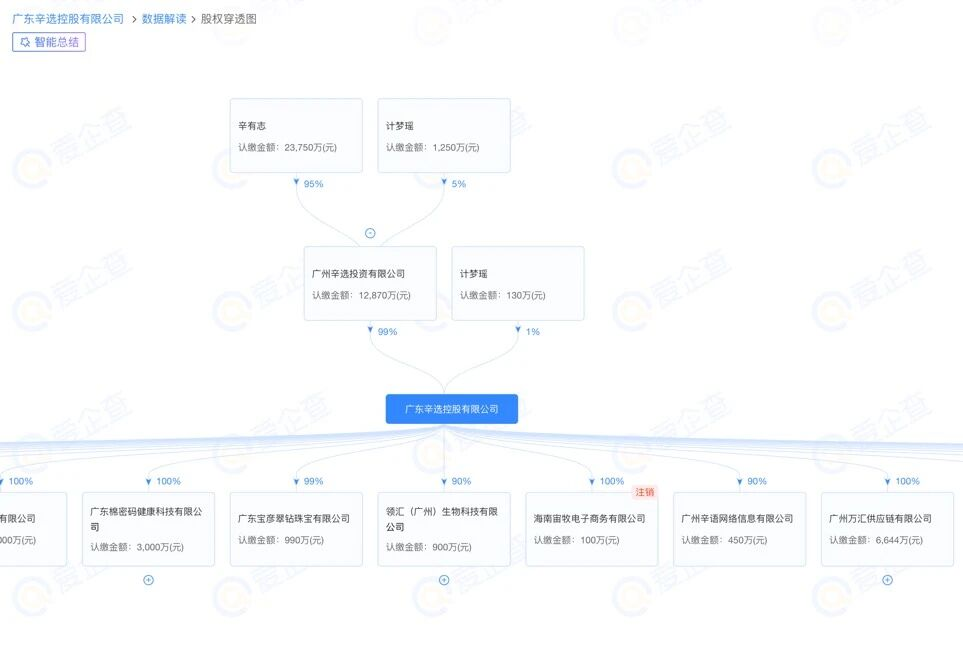The width and height of the screenshot is (963, 647).
Task: Expand subsidiaries under 广东棉密码健康科技有限公司
Action: click(148, 580)
